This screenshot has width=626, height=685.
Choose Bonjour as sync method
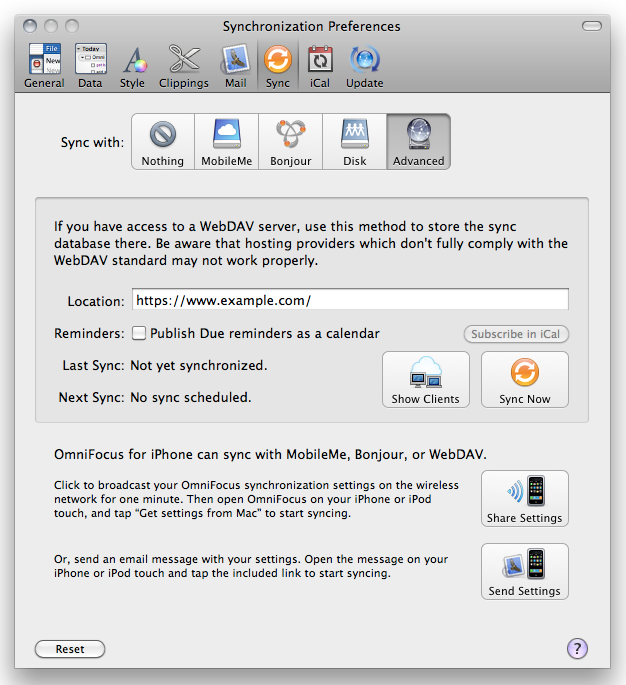291,142
